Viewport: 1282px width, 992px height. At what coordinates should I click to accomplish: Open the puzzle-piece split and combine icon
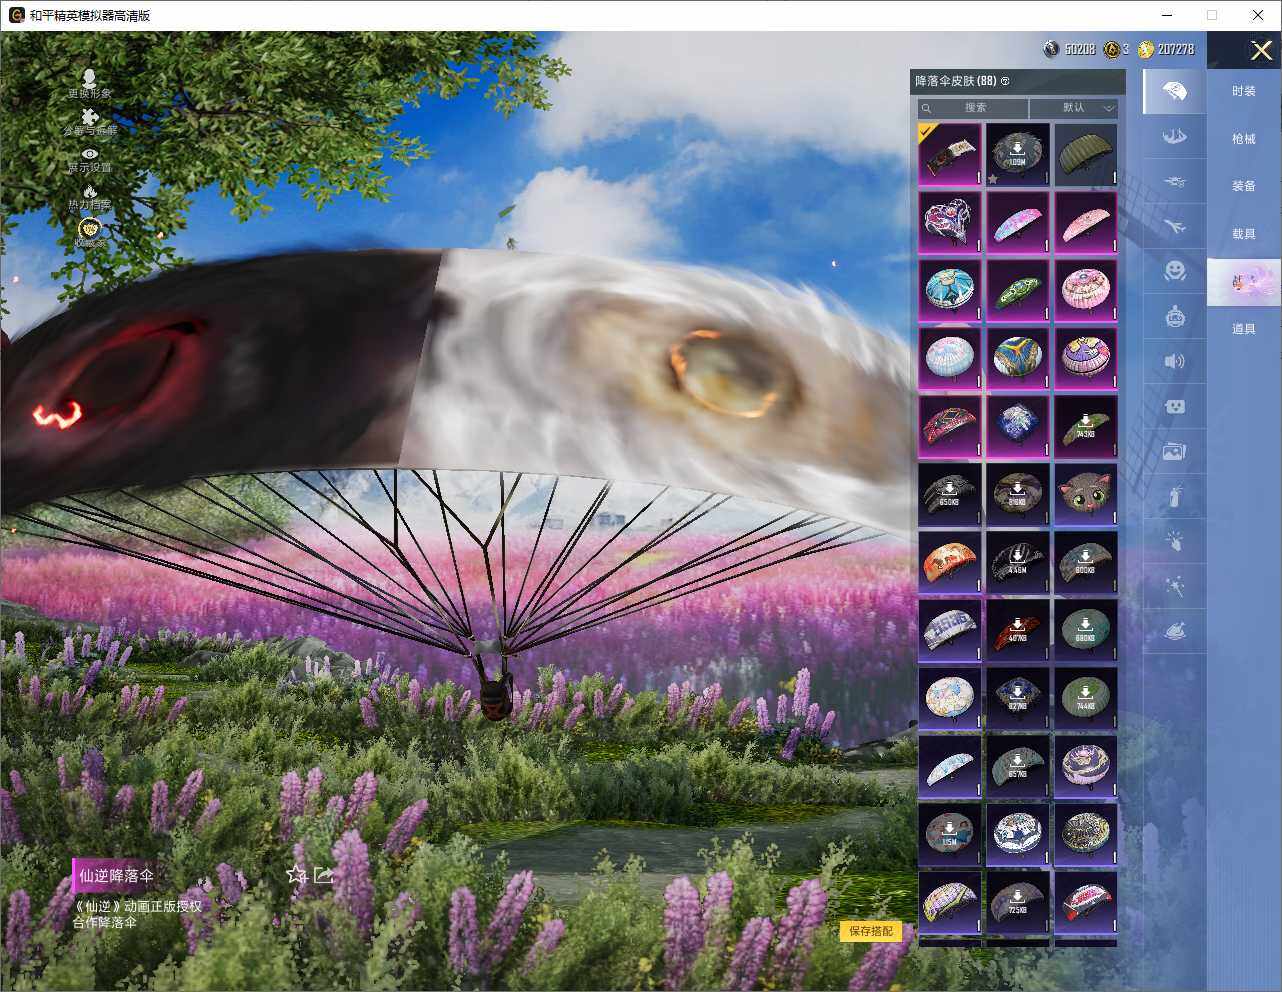click(x=90, y=121)
